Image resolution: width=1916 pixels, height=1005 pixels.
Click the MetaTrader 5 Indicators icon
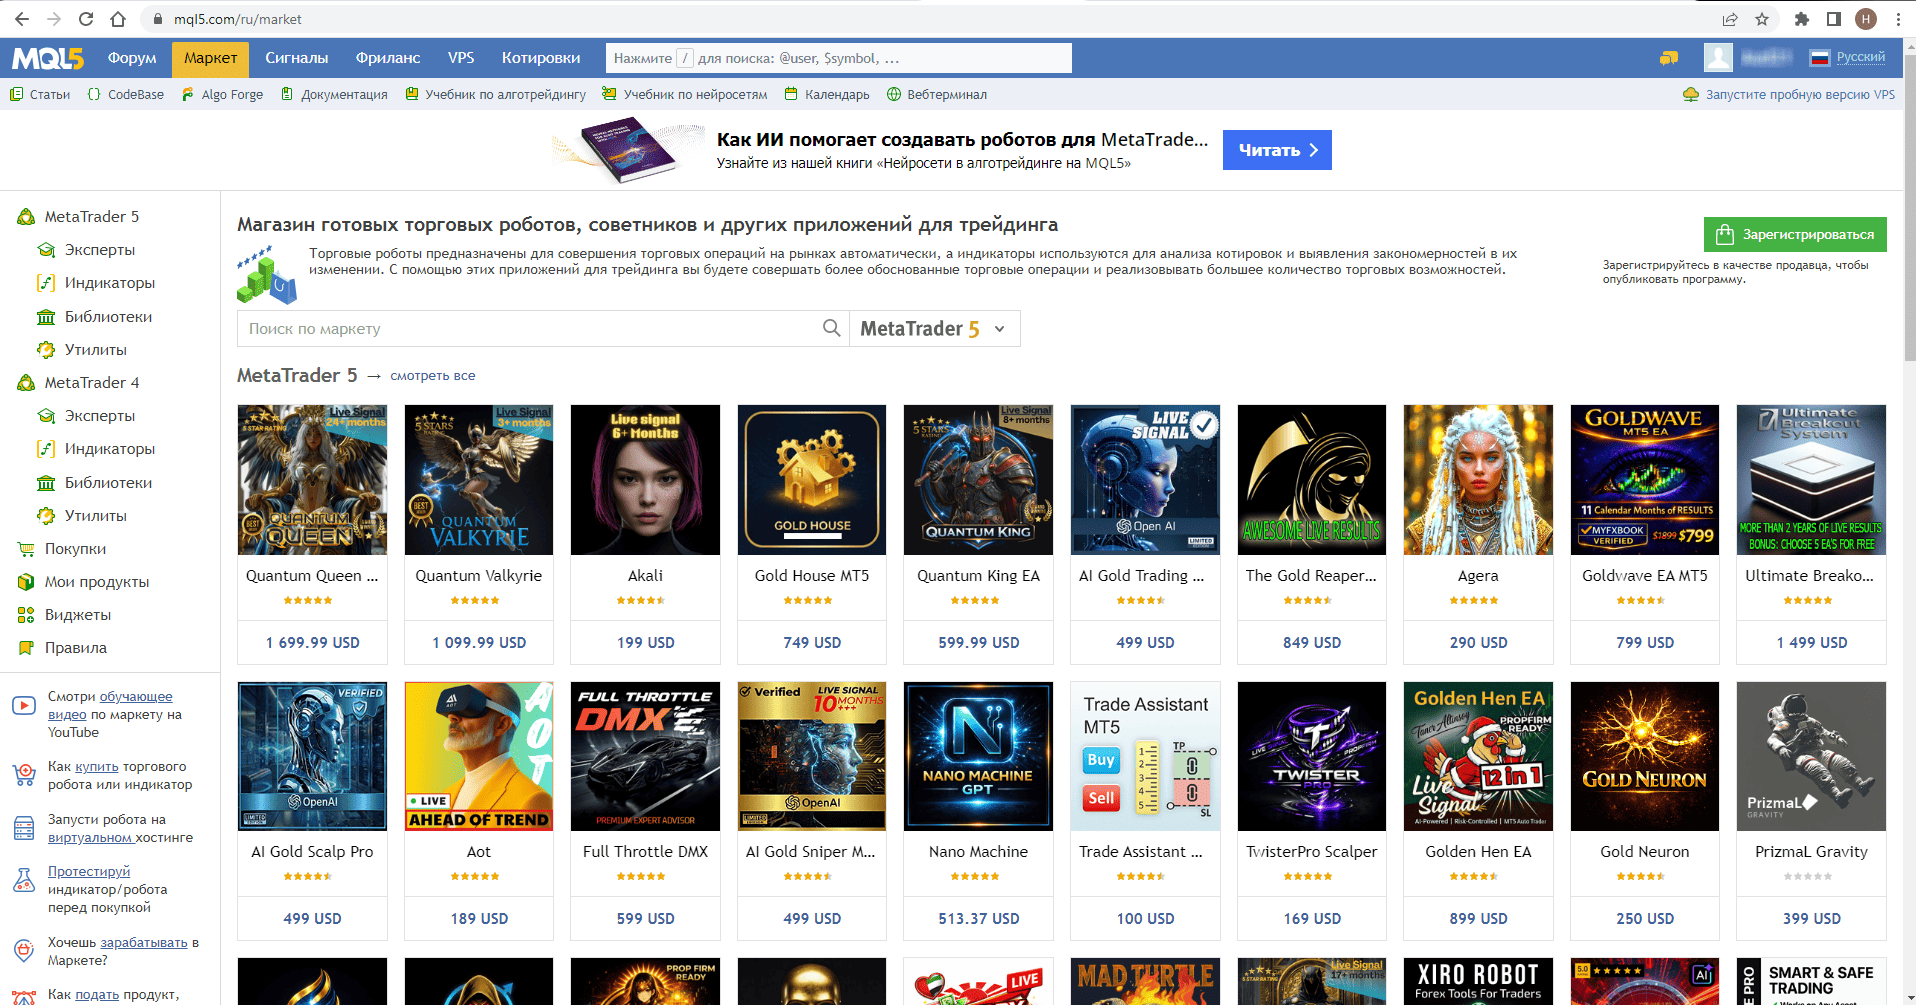(x=46, y=283)
